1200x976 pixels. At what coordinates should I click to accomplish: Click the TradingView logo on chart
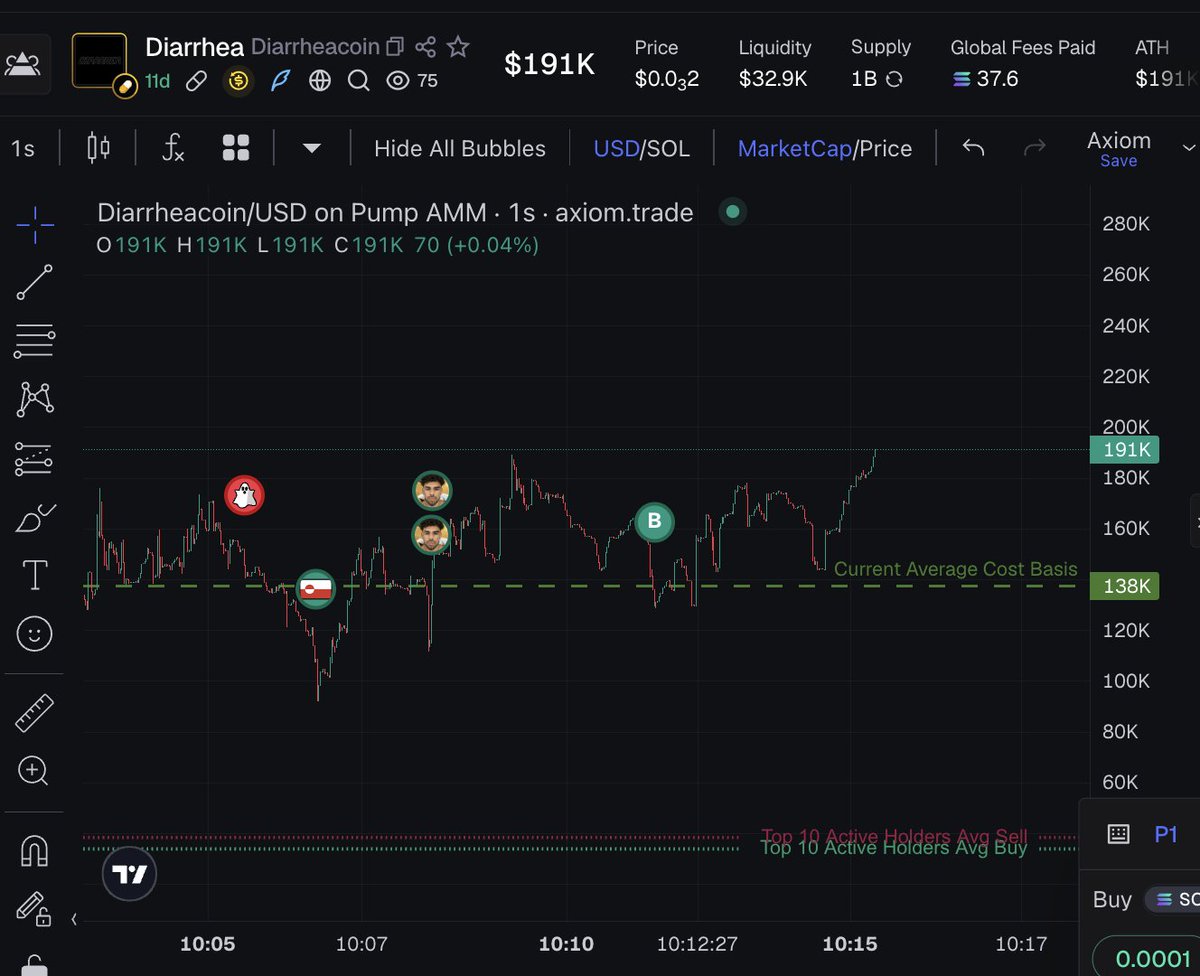pyautogui.click(x=130, y=875)
